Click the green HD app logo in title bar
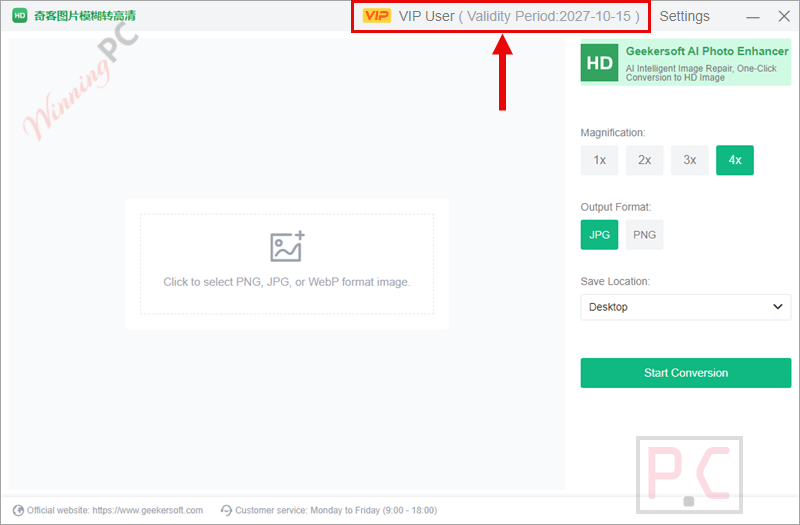Screen dimensions: 800x525 19,16
